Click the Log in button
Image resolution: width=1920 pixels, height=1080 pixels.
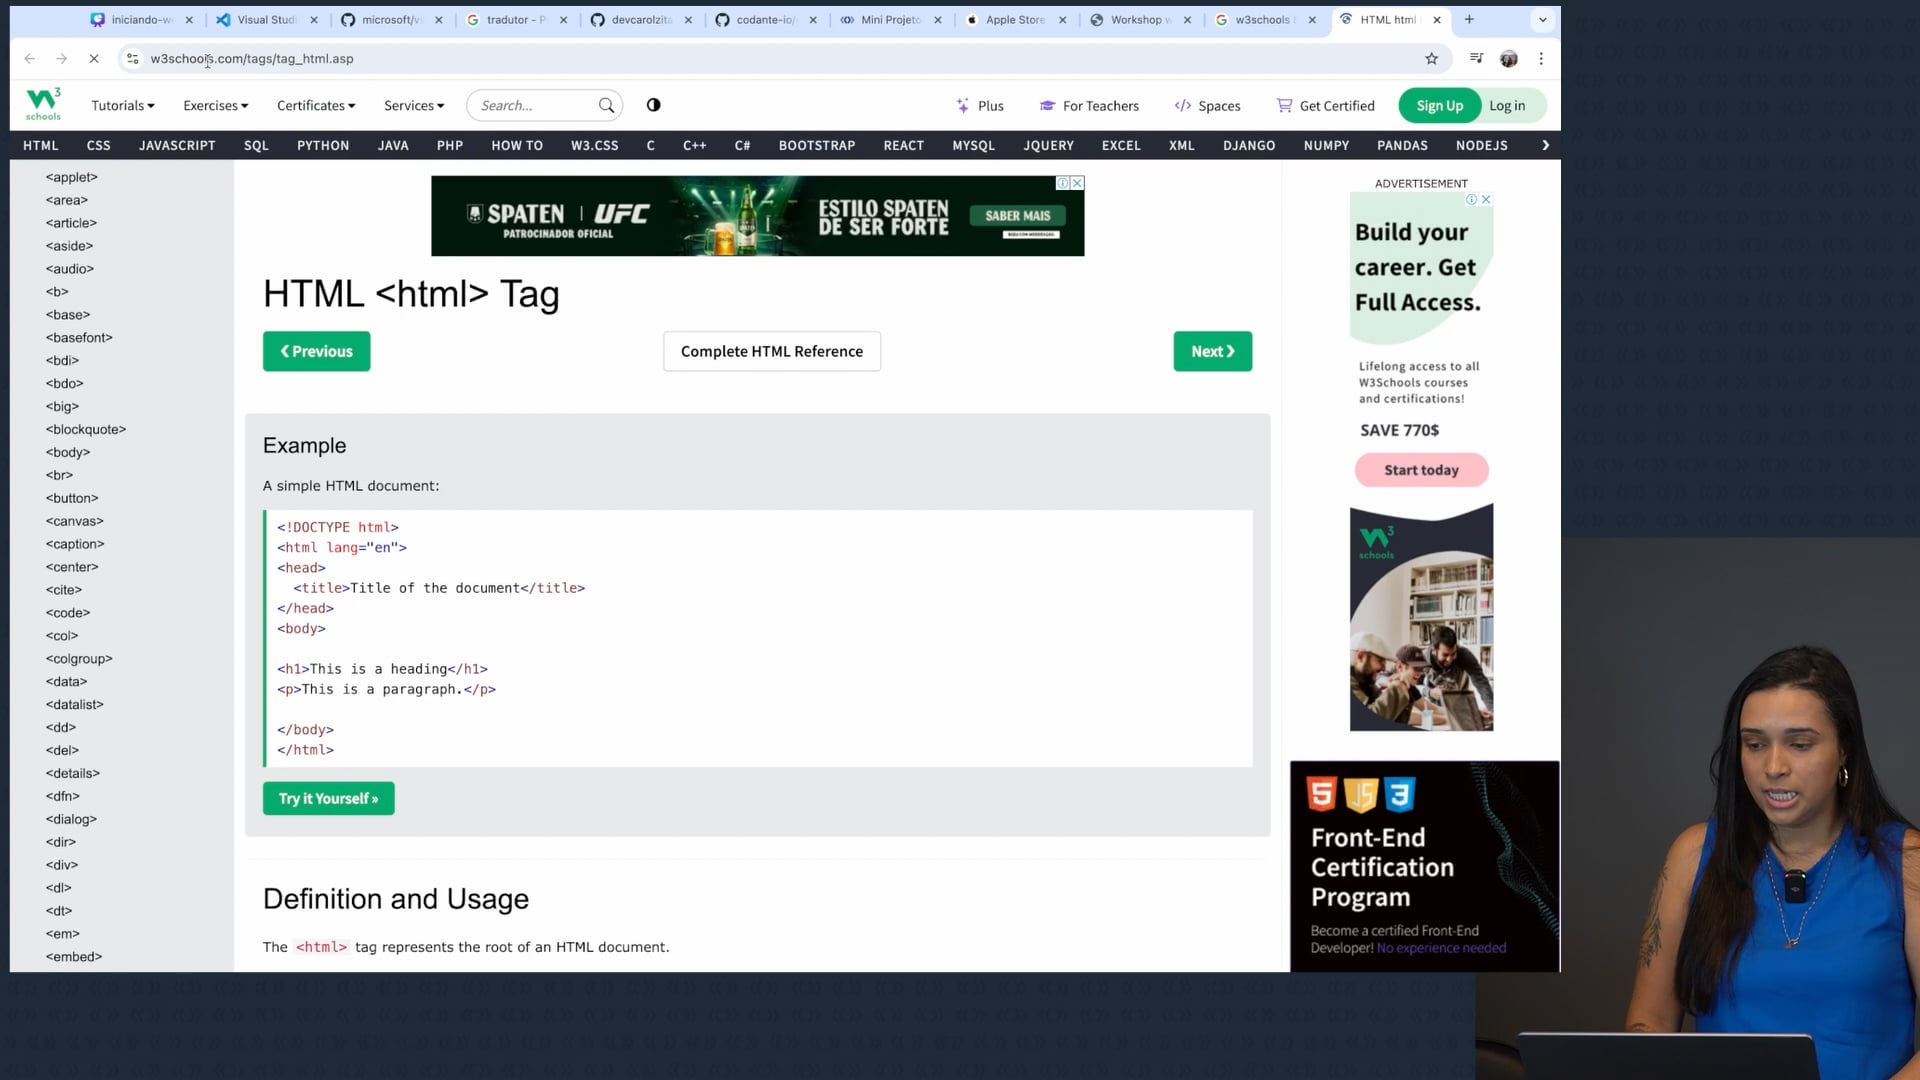[x=1507, y=105]
